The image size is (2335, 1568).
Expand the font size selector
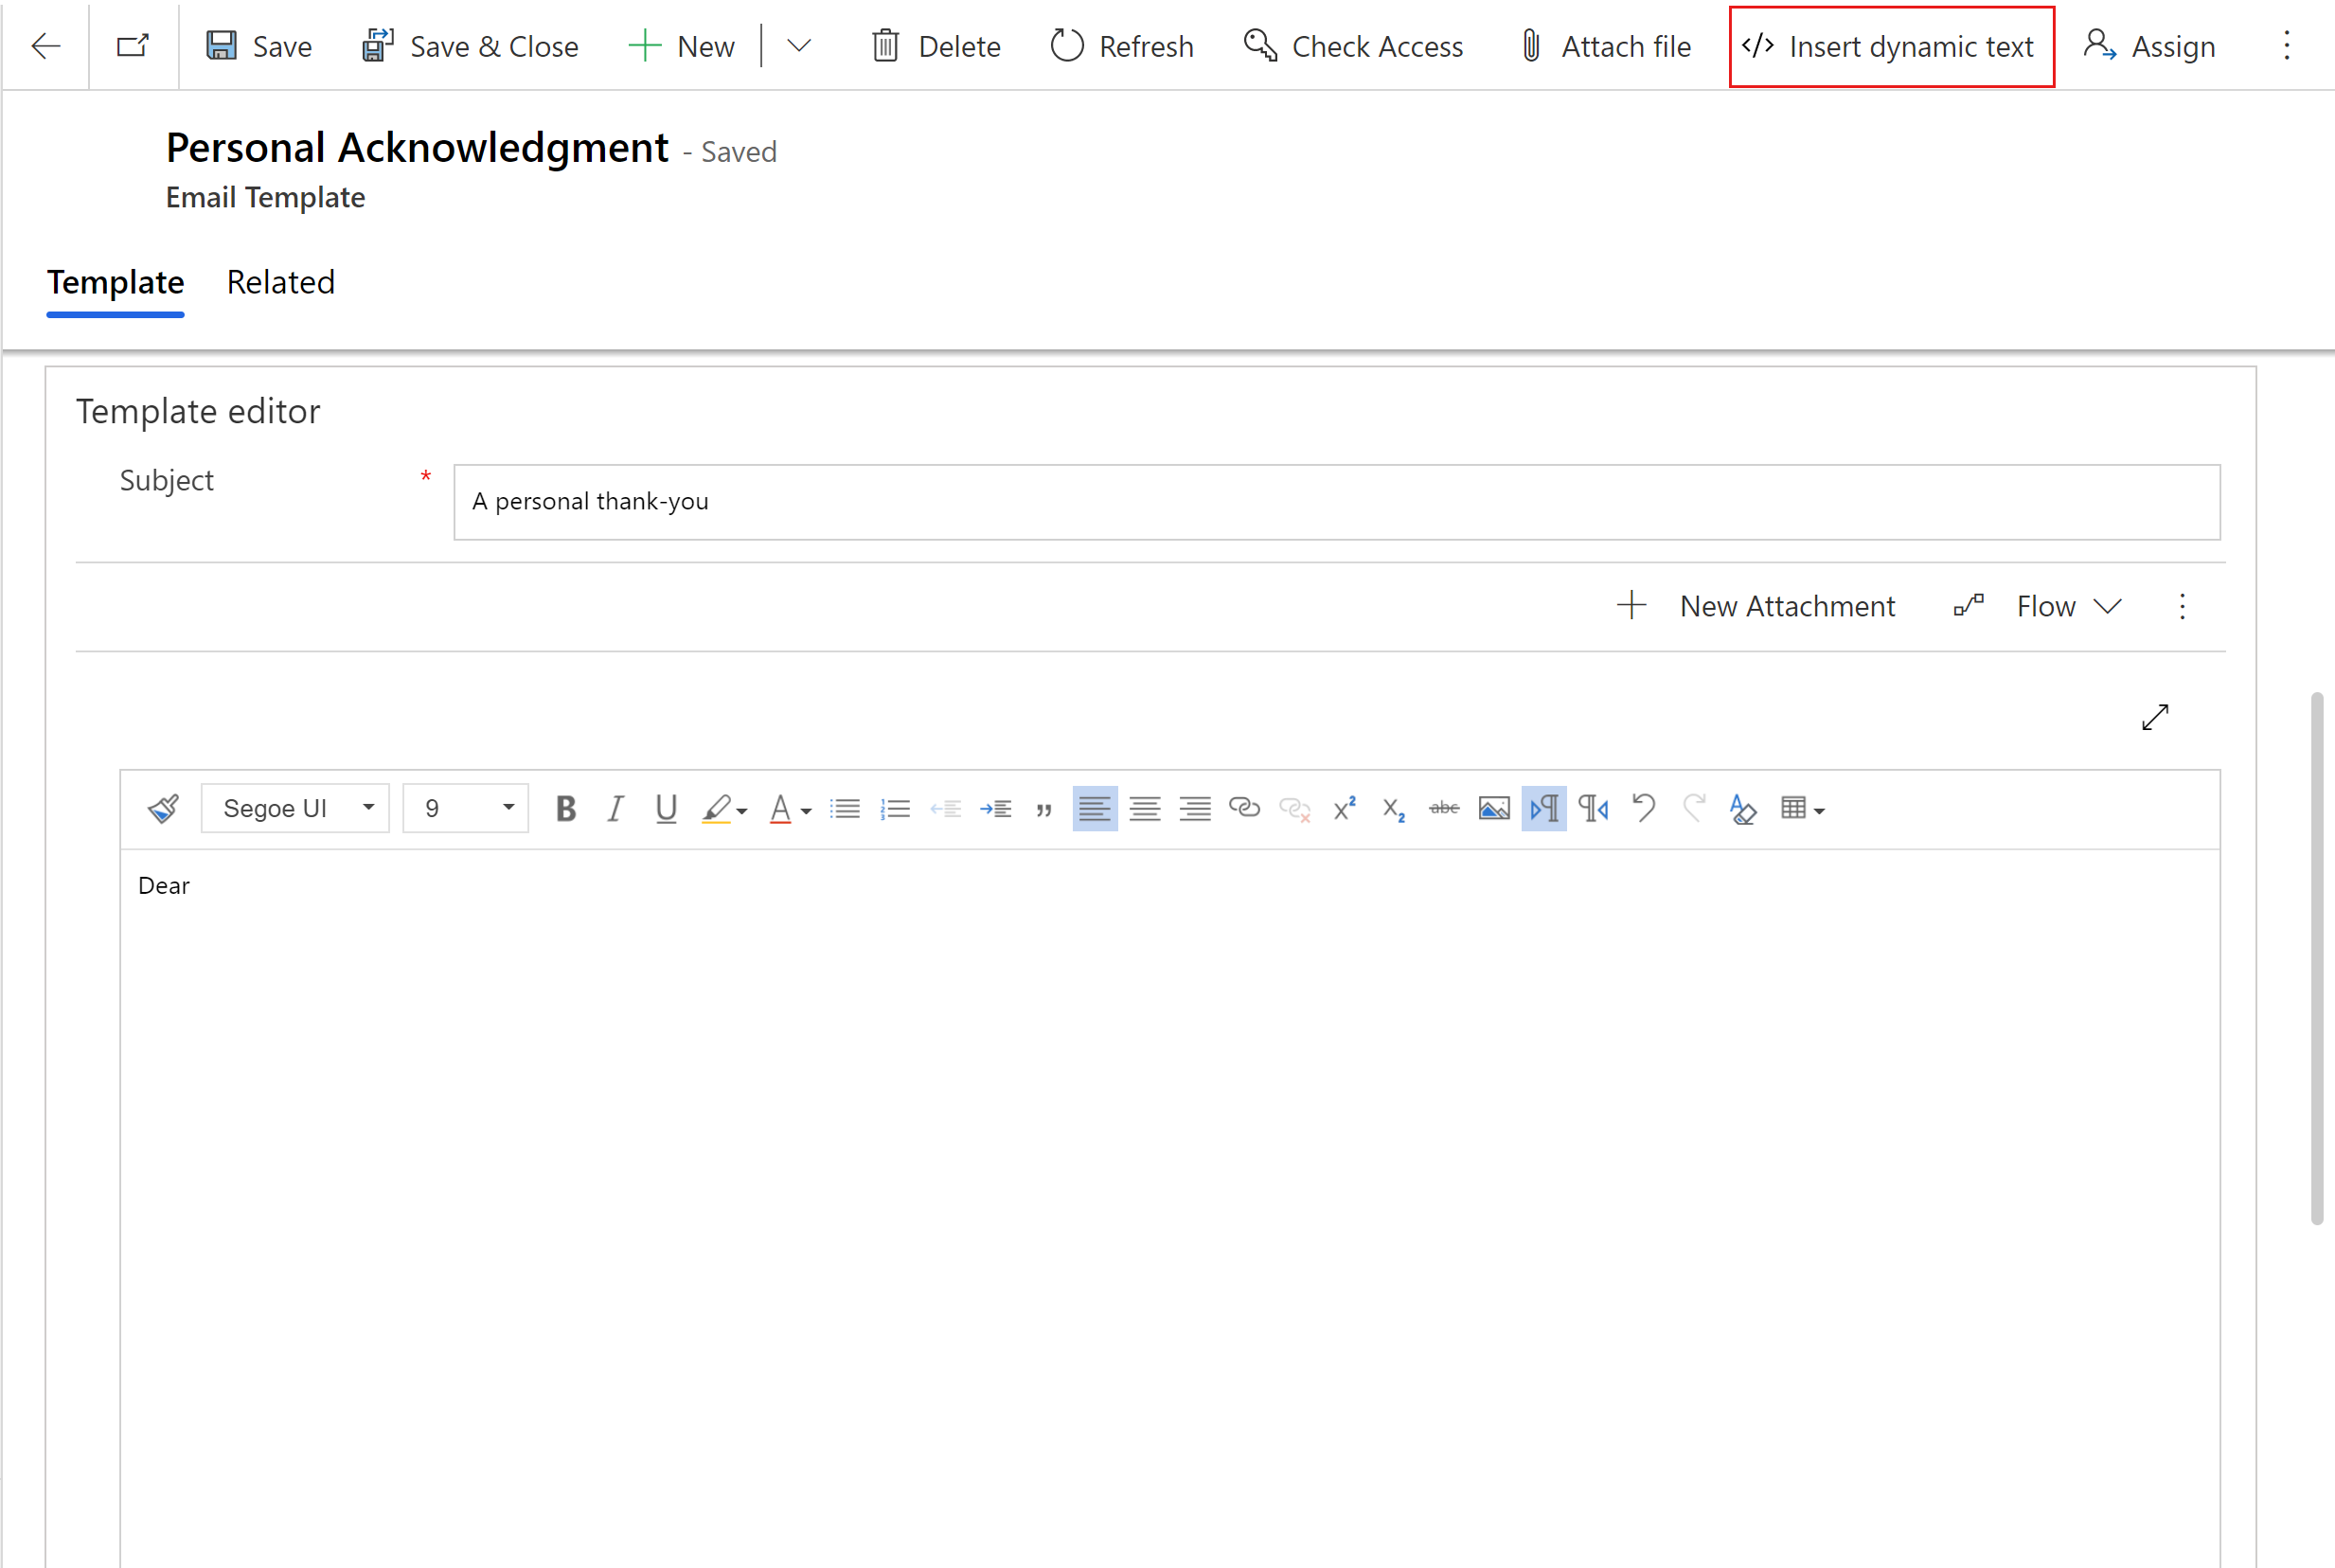click(509, 807)
